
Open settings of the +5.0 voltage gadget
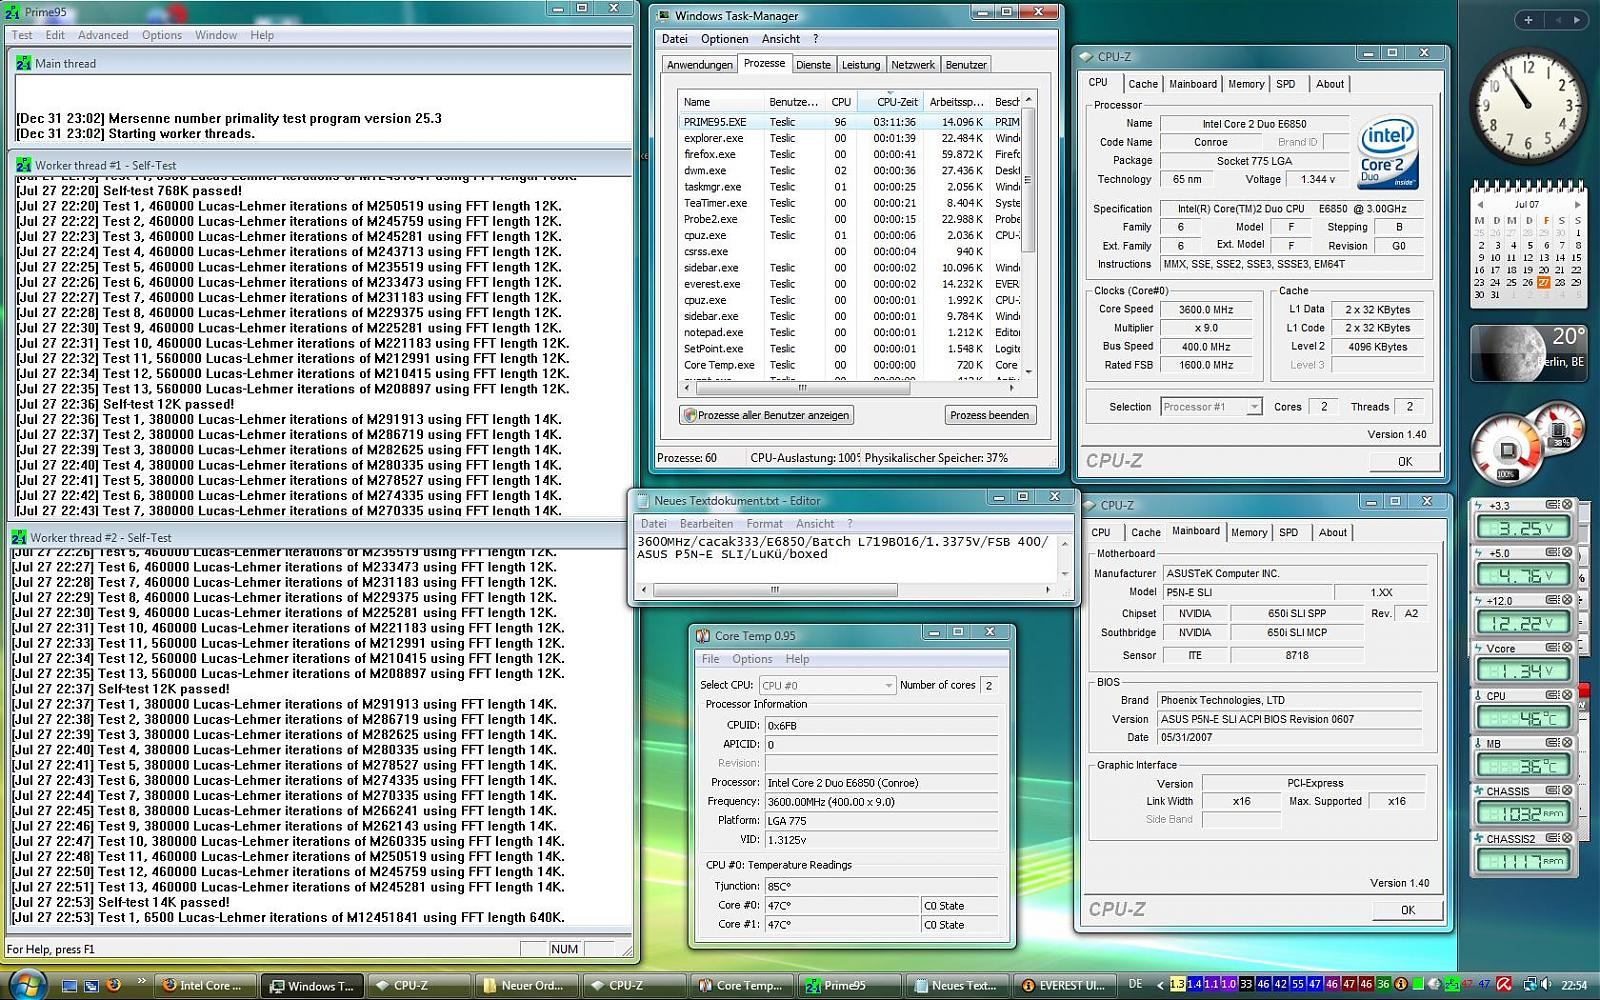(x=1552, y=552)
